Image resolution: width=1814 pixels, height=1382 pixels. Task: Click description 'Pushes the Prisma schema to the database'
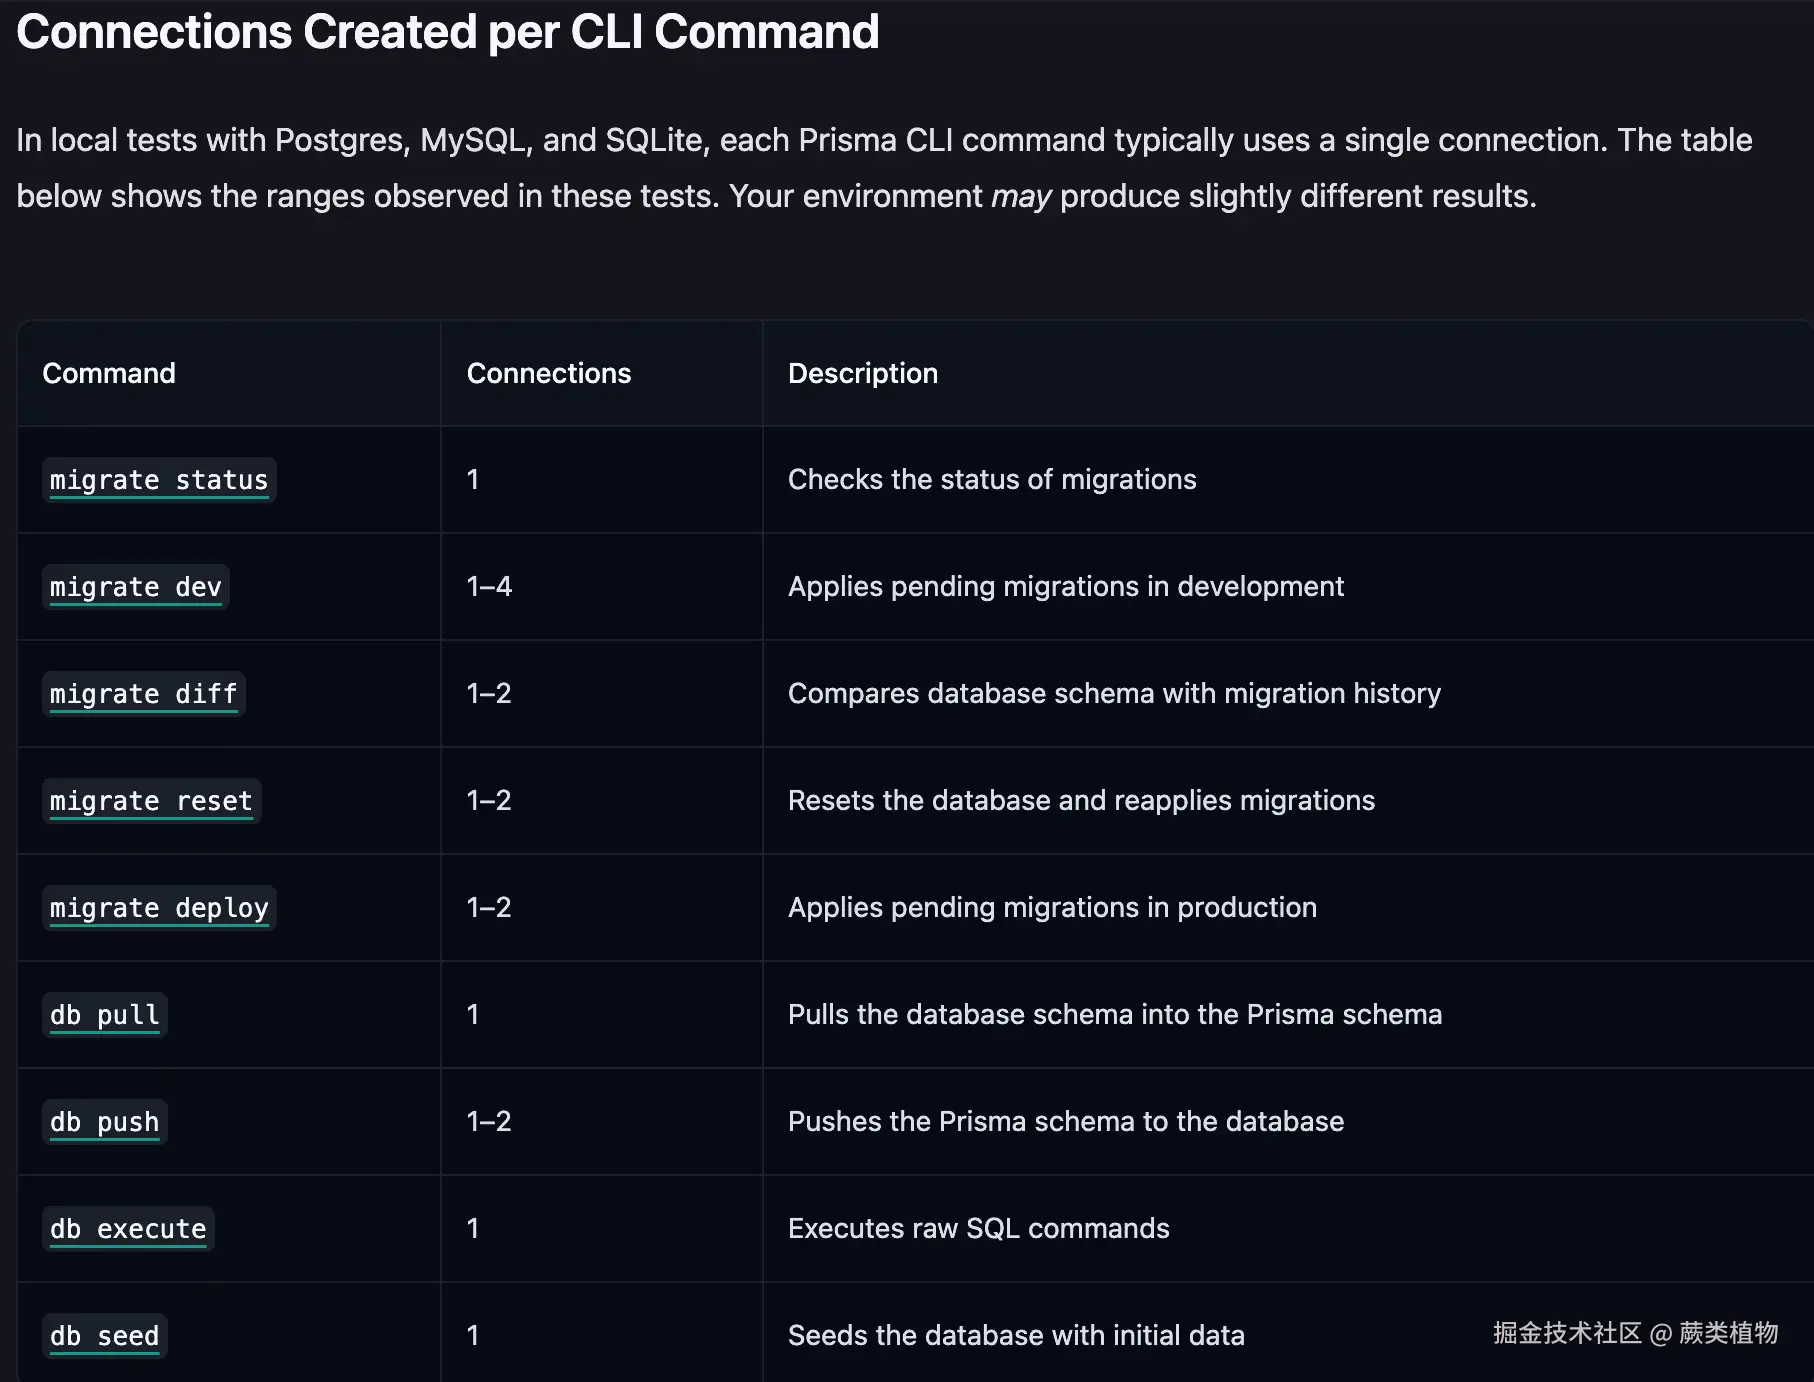[x=1066, y=1121]
